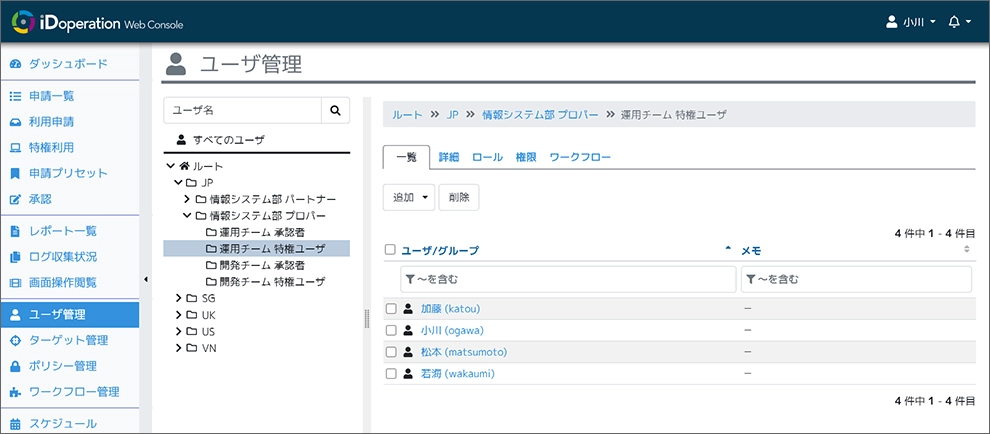Select すべてのユーザ

click(220, 140)
